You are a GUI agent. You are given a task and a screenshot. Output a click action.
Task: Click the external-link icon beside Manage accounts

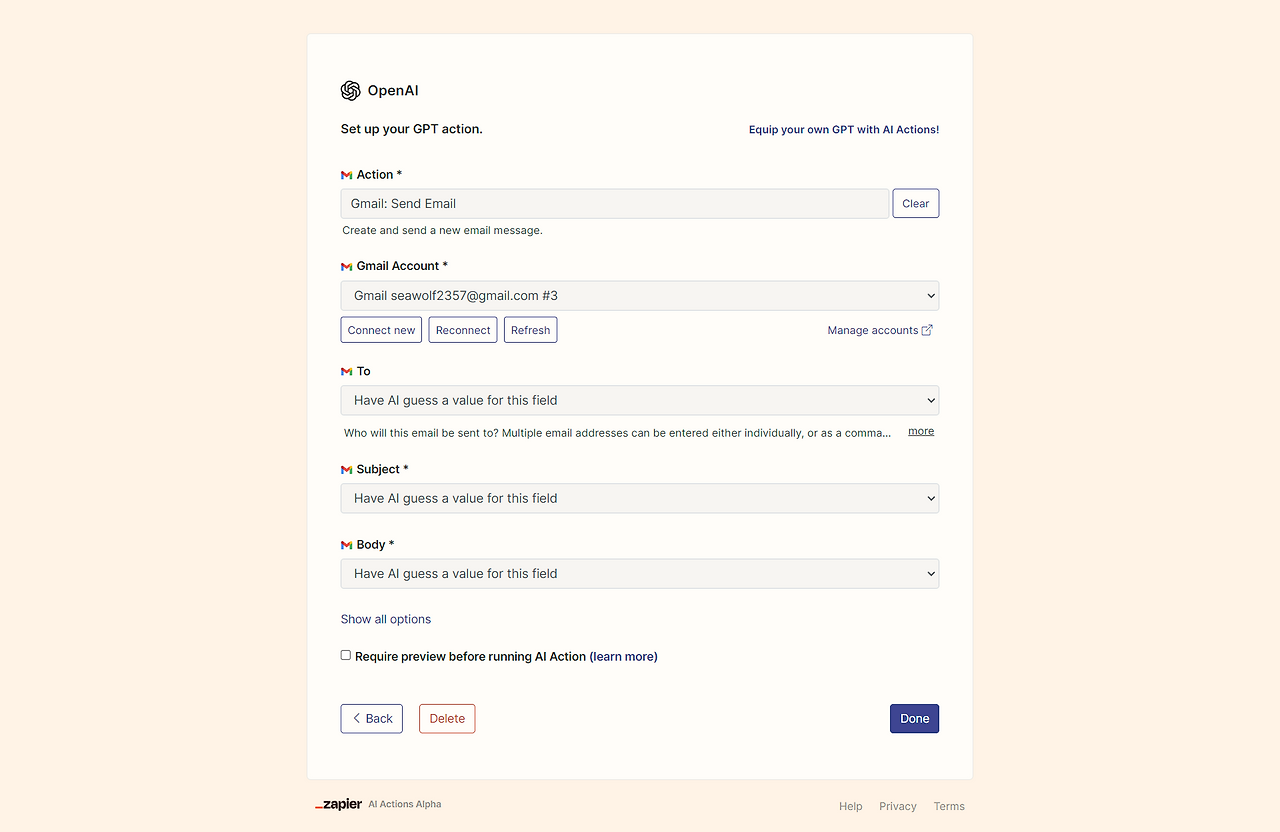coord(927,329)
